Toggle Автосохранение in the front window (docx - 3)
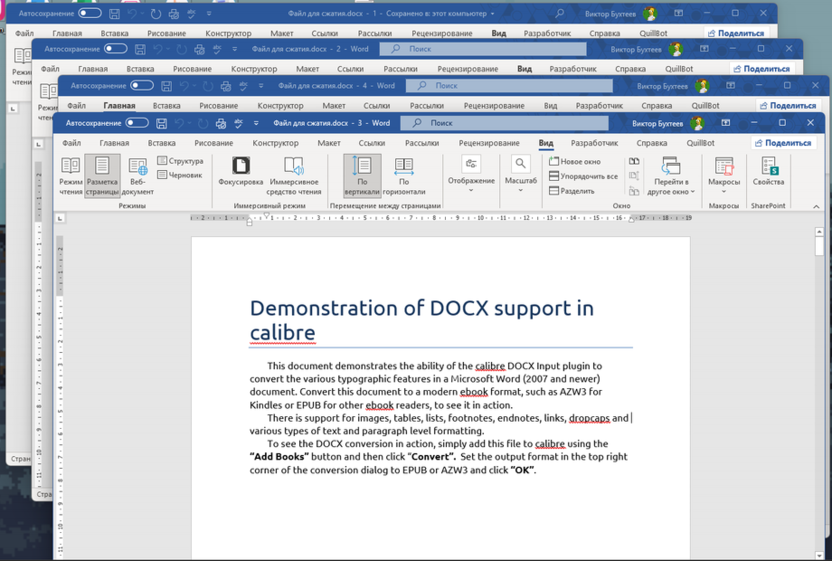Viewport: 832px width, 561px height. click(x=136, y=123)
